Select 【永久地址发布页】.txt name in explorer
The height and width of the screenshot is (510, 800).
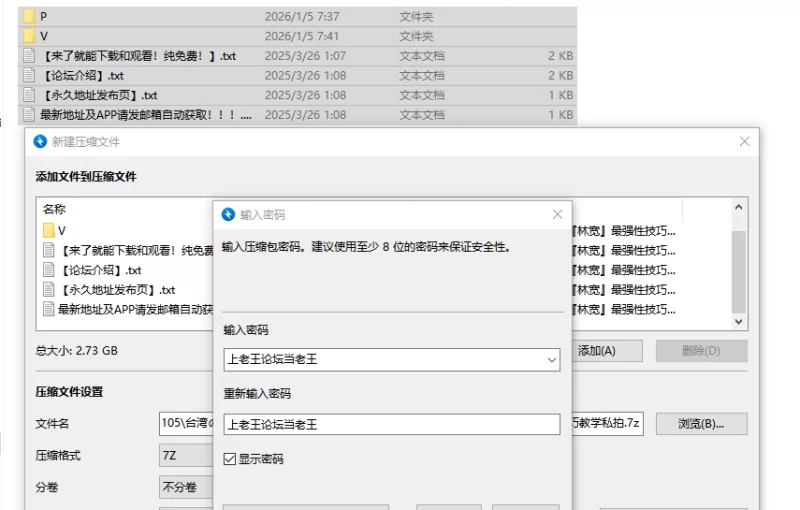(99, 95)
